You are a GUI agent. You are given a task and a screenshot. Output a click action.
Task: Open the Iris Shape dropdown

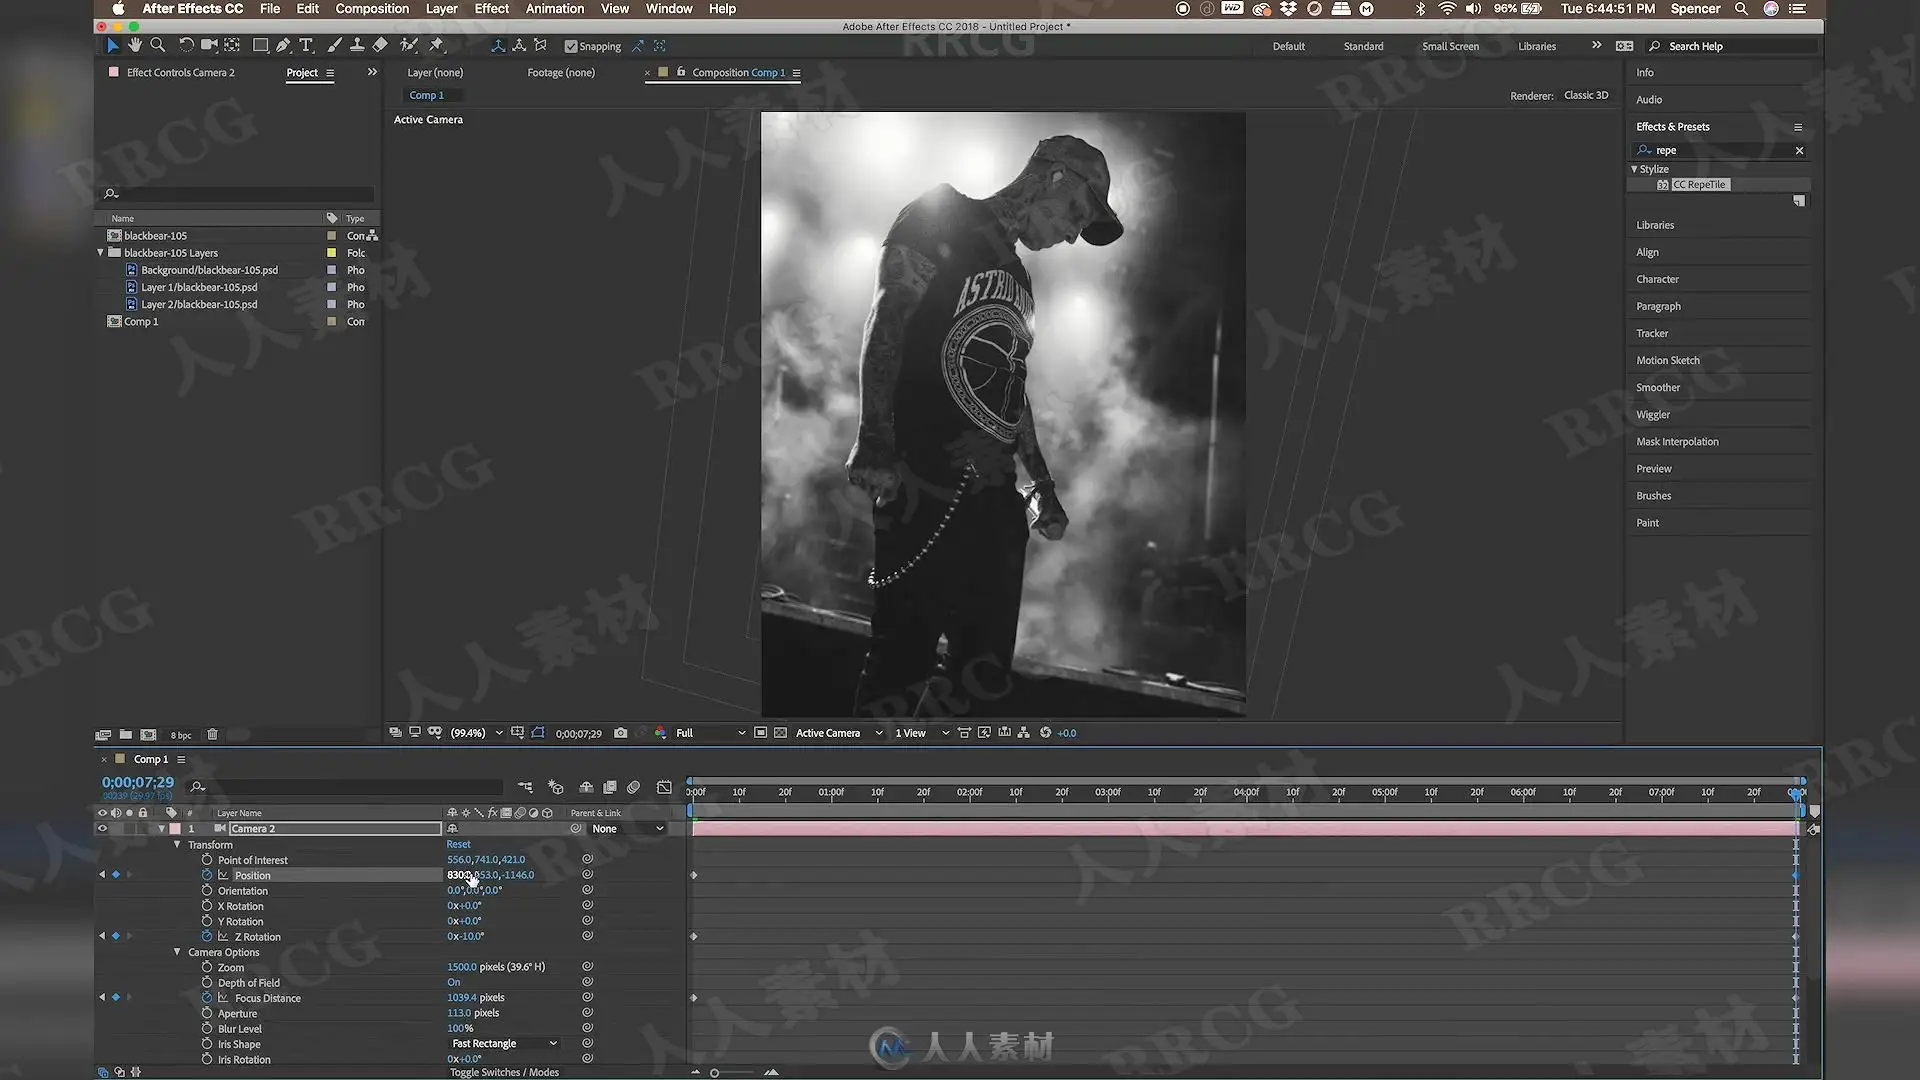click(x=504, y=1044)
